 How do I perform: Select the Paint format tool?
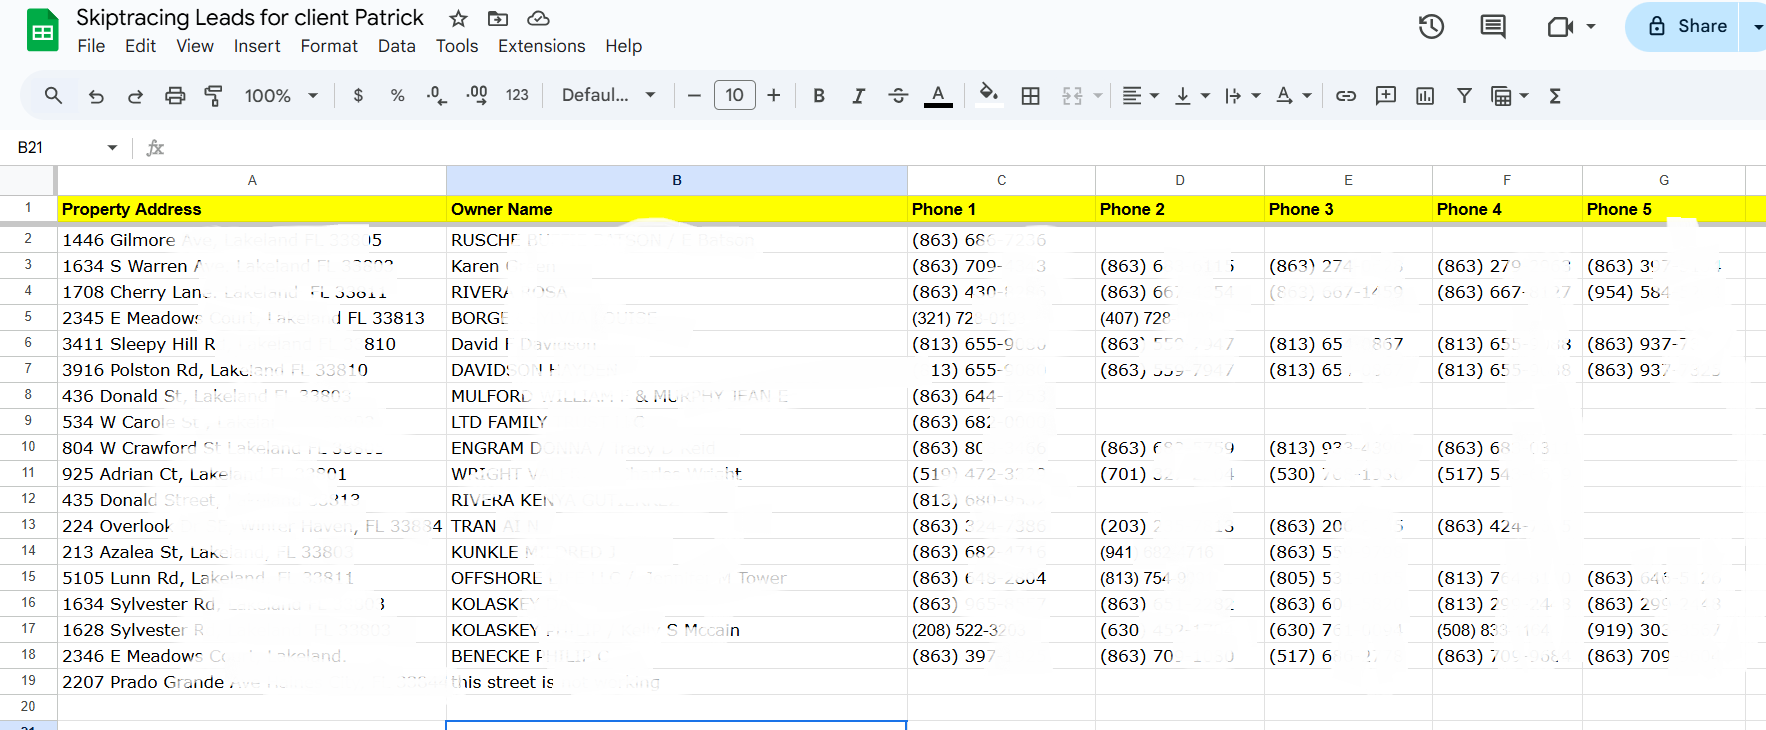[x=213, y=96]
